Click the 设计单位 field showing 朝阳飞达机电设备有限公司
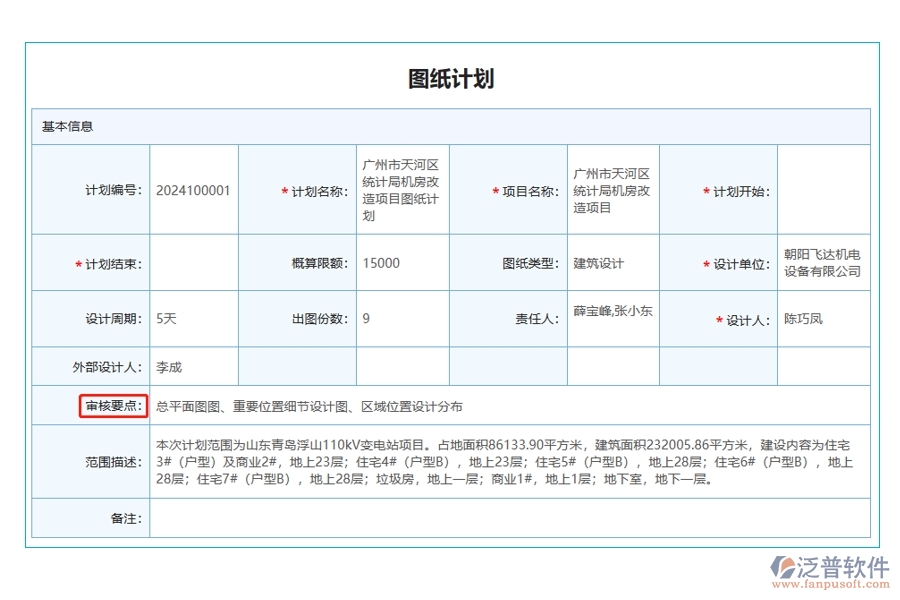The width and height of the screenshot is (900, 600). 820,263
